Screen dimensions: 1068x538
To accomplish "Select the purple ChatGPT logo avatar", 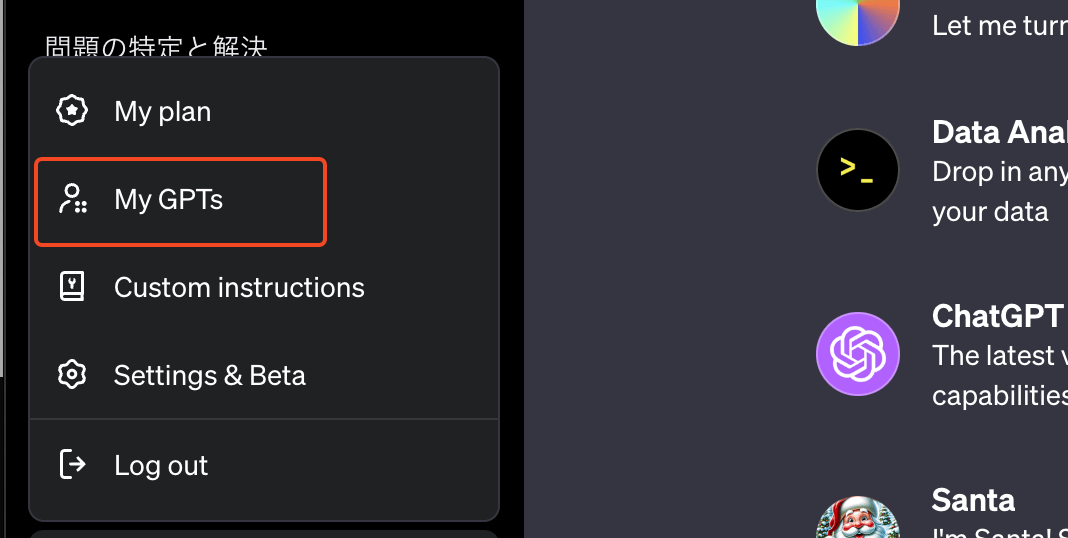I will (x=858, y=354).
